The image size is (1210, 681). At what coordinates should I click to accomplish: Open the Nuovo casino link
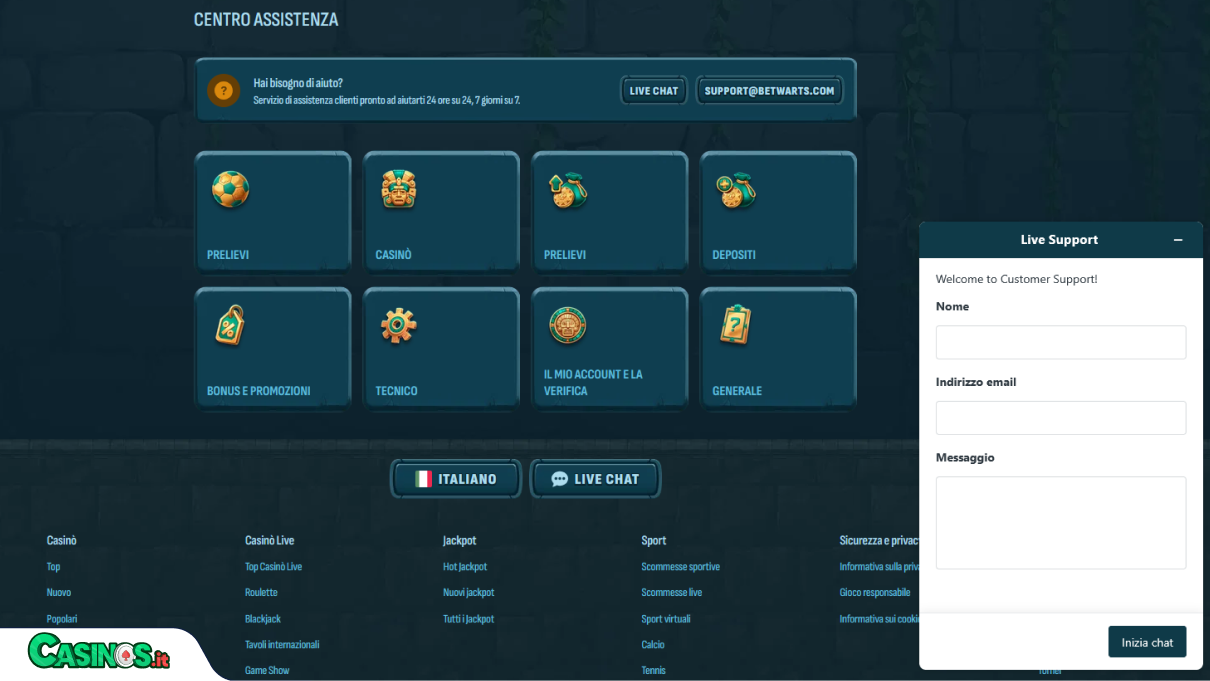point(59,593)
